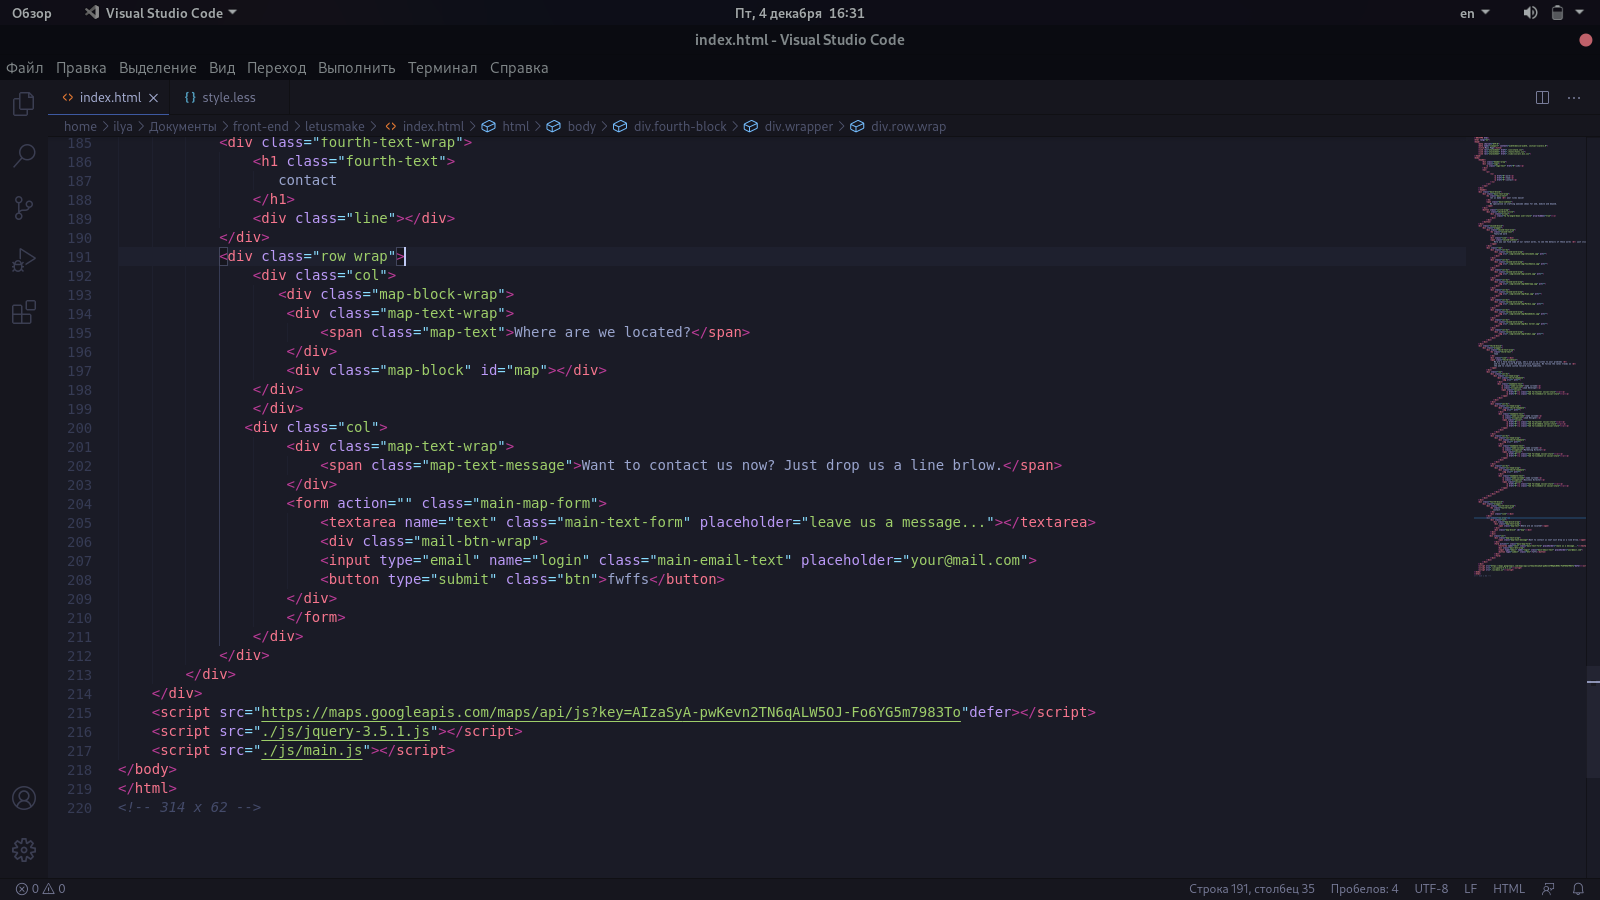Screen dimensions: 1600x900
Task: Split the editor to the right
Action: [1542, 98]
